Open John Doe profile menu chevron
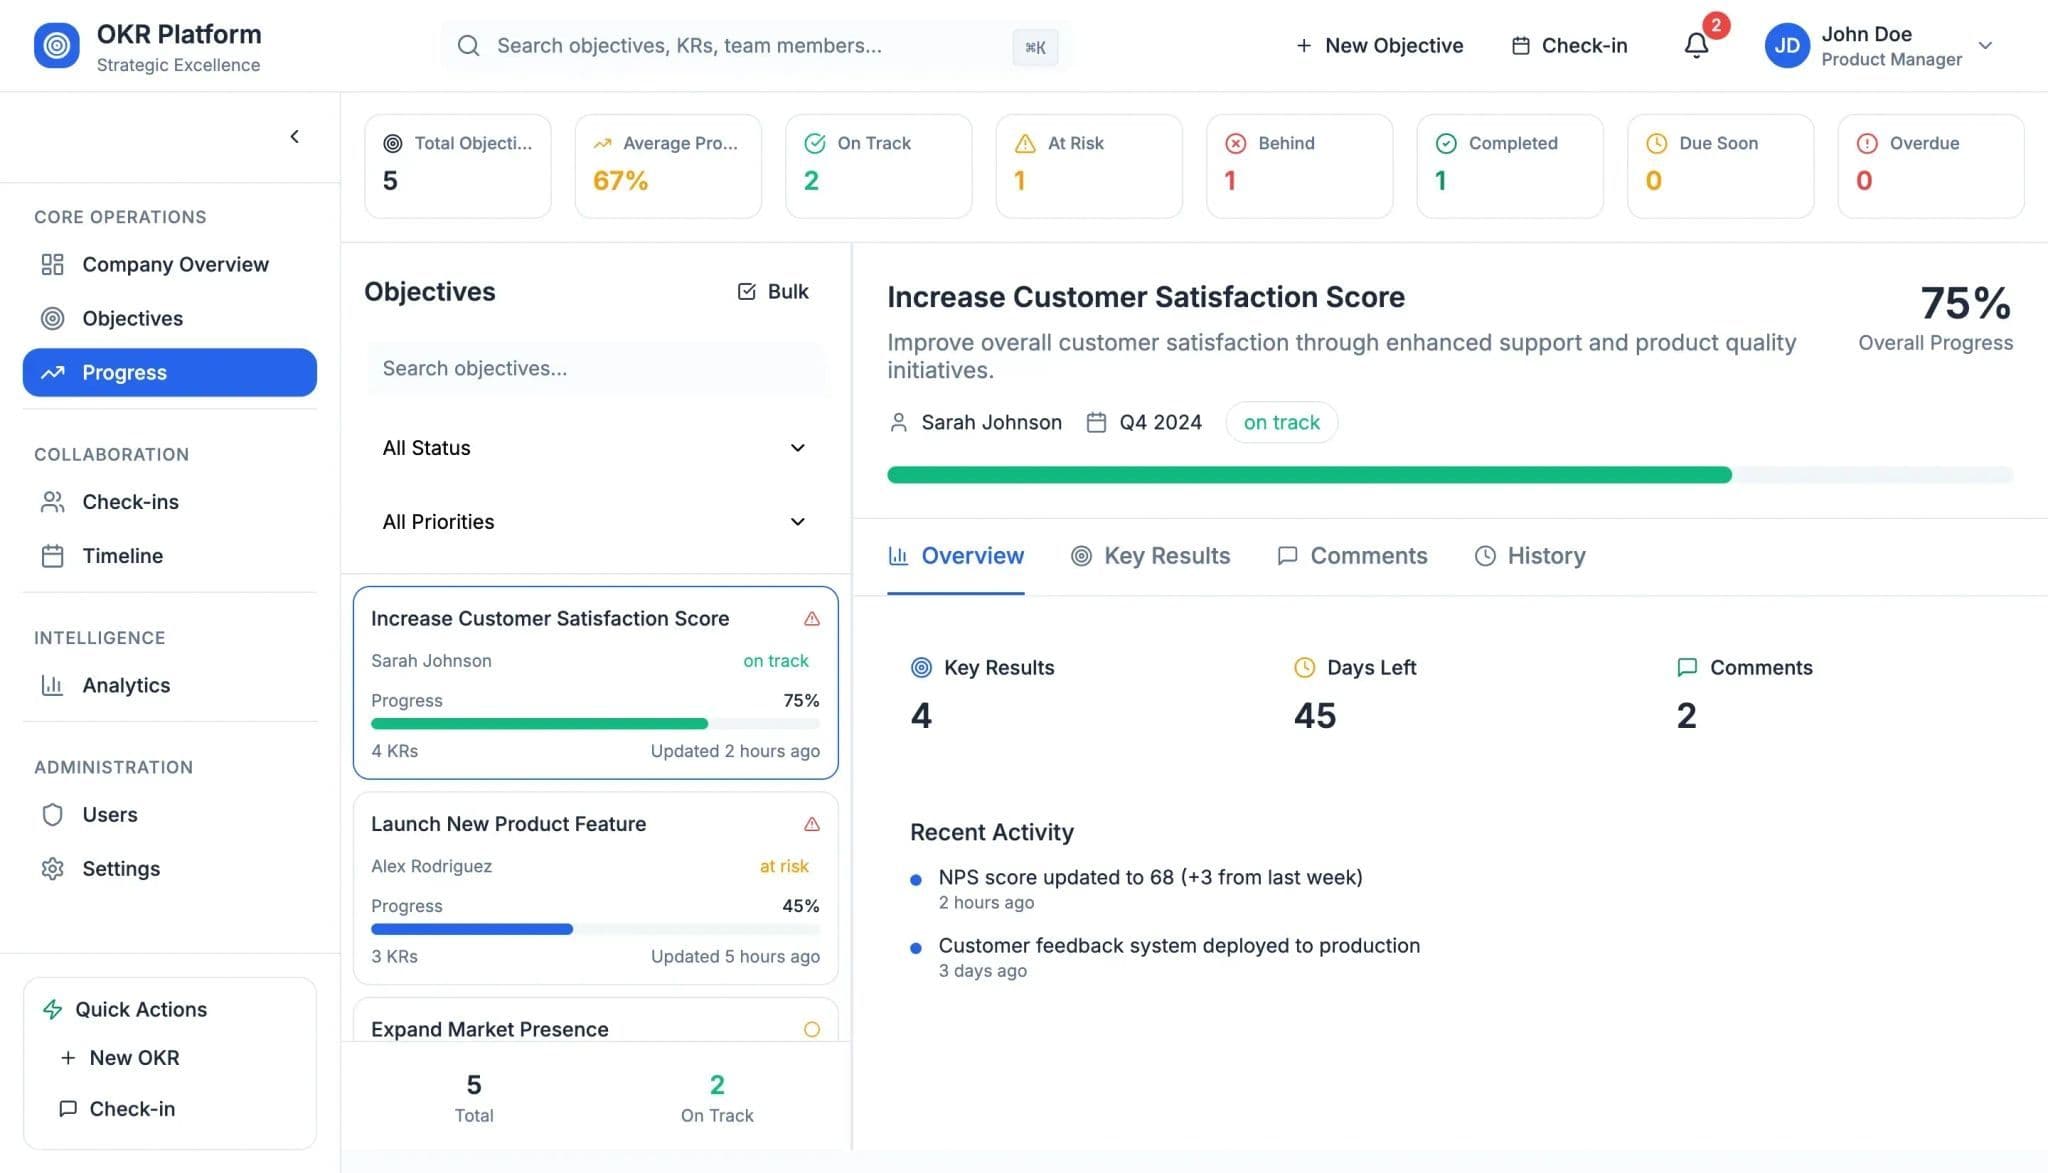Viewport: 2048px width, 1173px height. (x=1985, y=46)
